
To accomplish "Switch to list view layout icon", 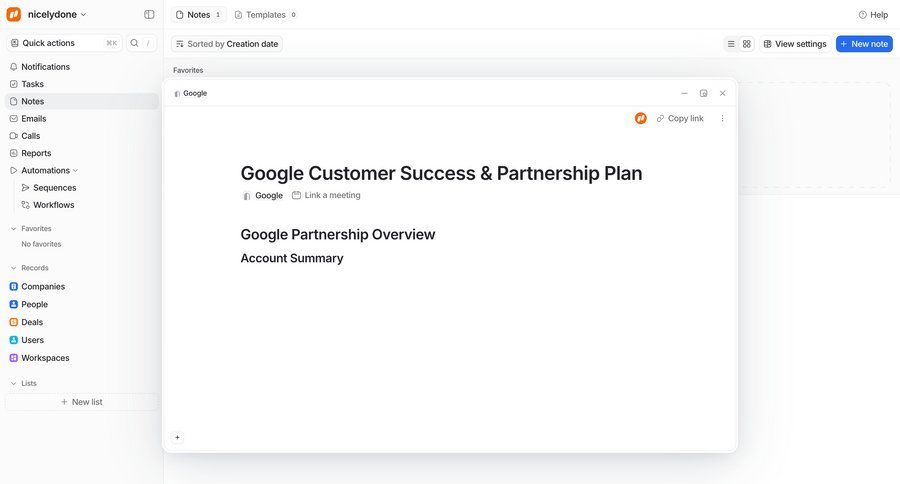I will (731, 44).
